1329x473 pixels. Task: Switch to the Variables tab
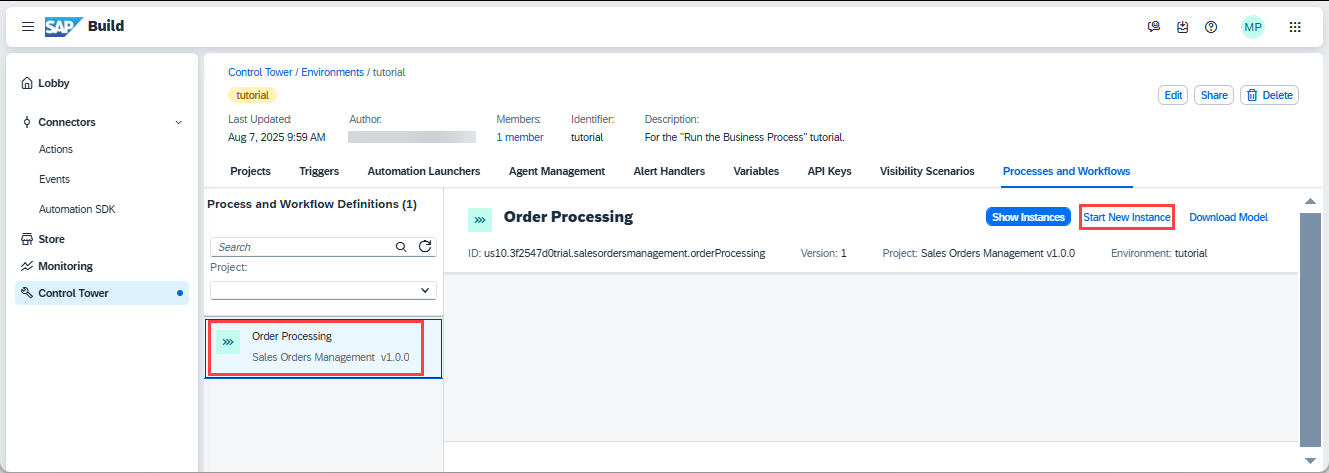pyautogui.click(x=756, y=171)
